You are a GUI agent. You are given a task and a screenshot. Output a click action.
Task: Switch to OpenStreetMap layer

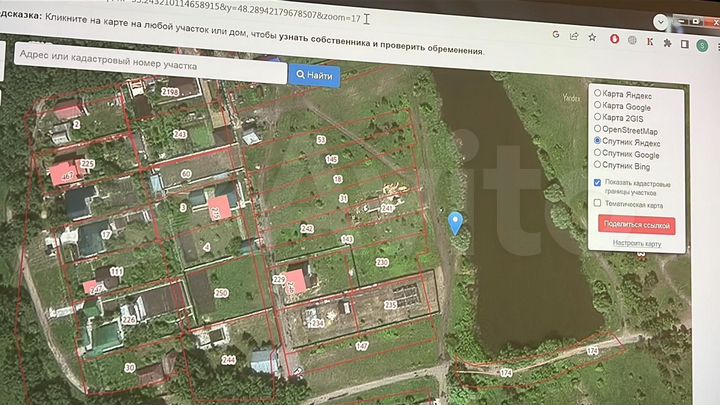tap(598, 129)
